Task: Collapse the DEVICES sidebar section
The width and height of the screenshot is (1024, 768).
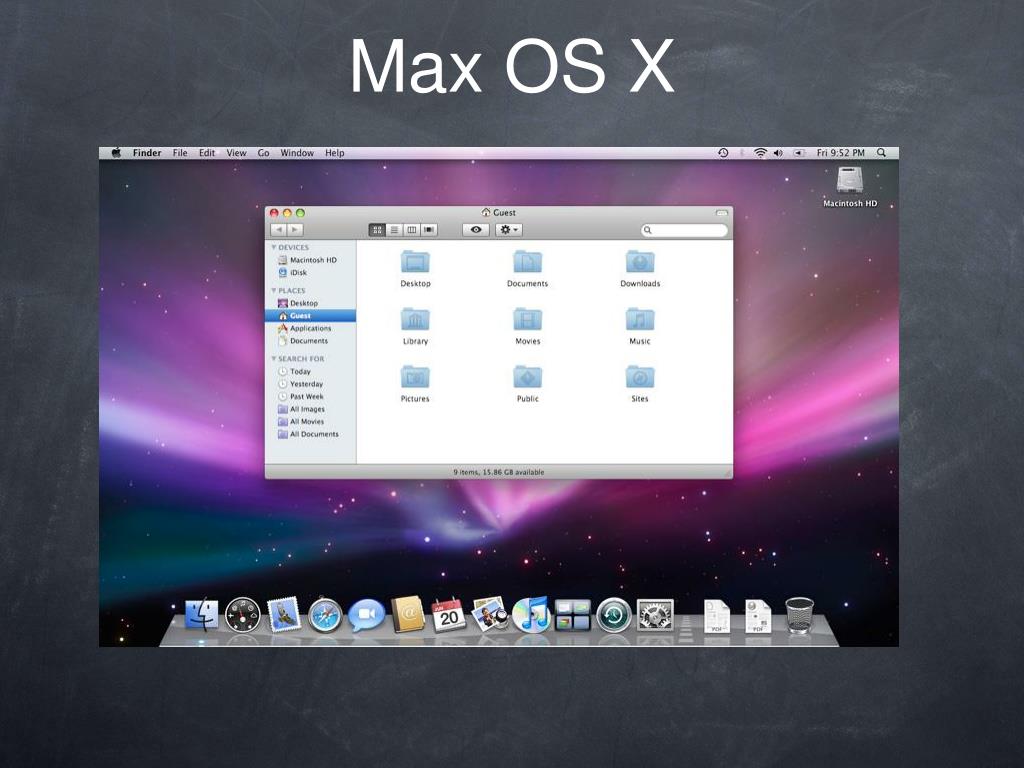Action: (x=274, y=248)
